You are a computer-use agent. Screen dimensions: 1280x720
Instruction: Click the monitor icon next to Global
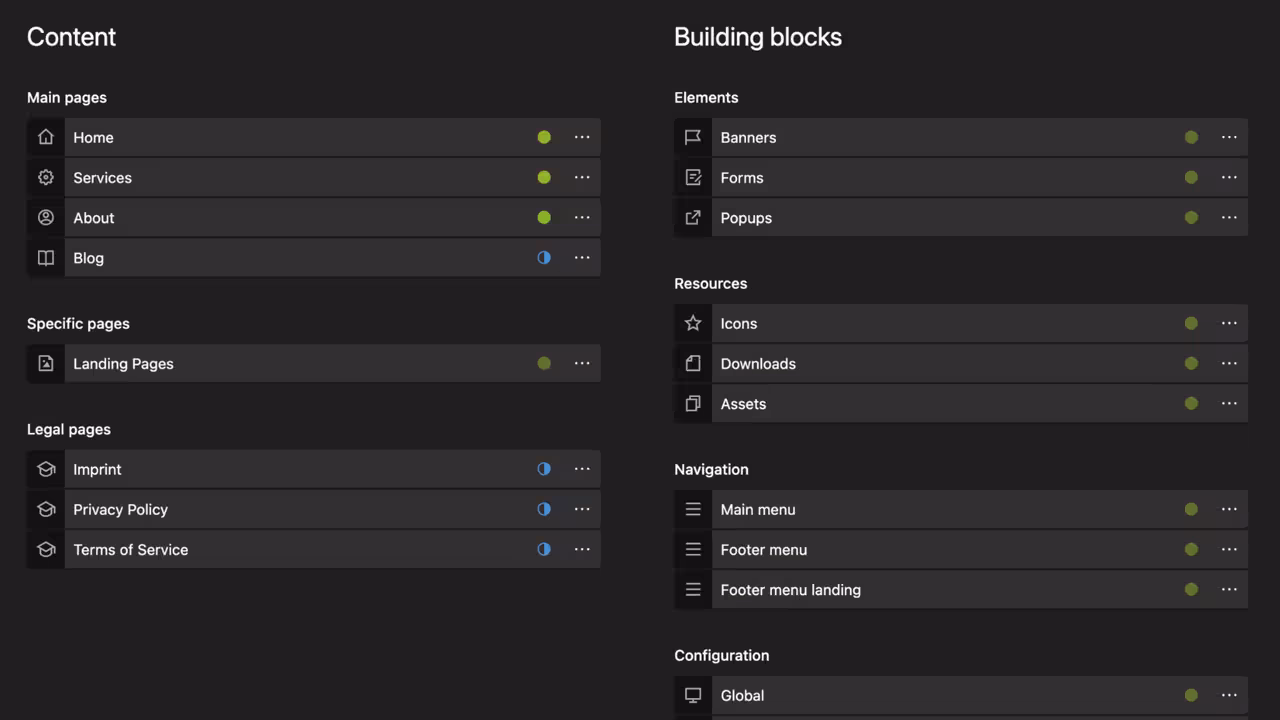pyautogui.click(x=693, y=695)
